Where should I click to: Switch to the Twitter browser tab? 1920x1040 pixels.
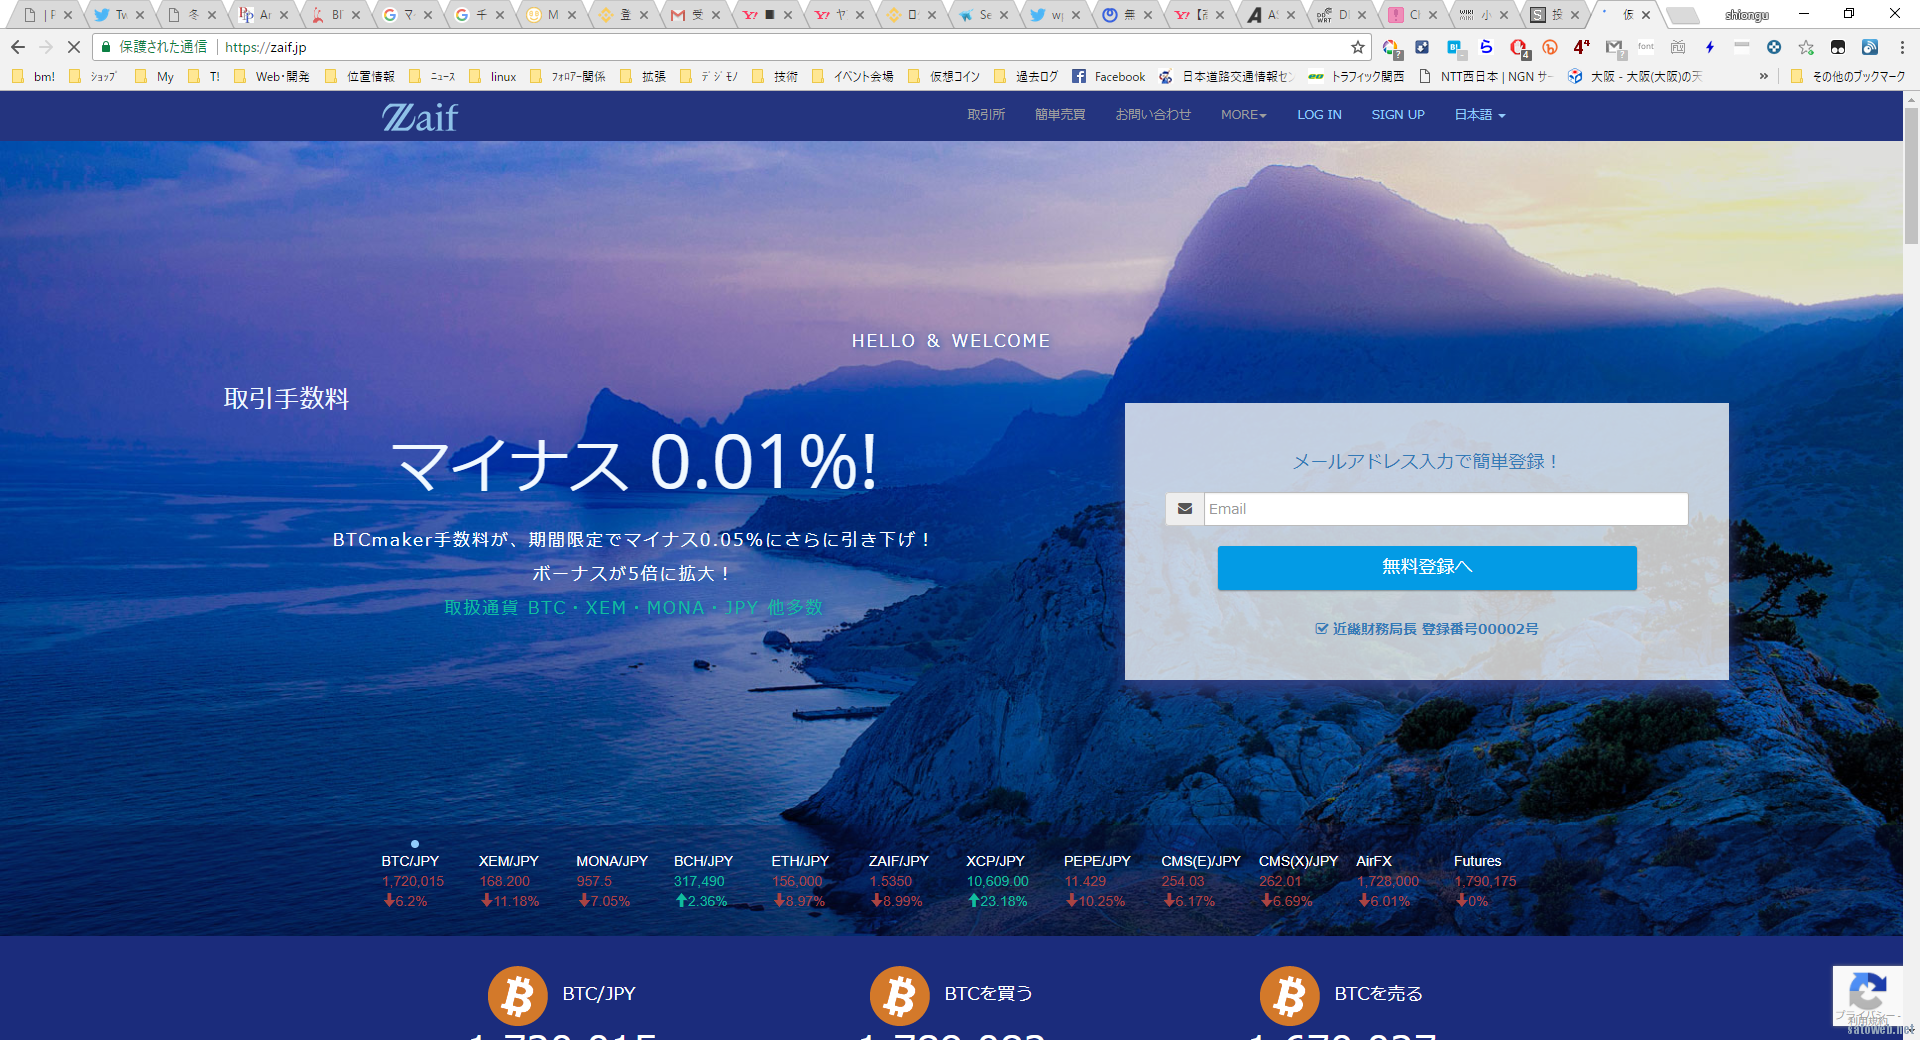(111, 15)
